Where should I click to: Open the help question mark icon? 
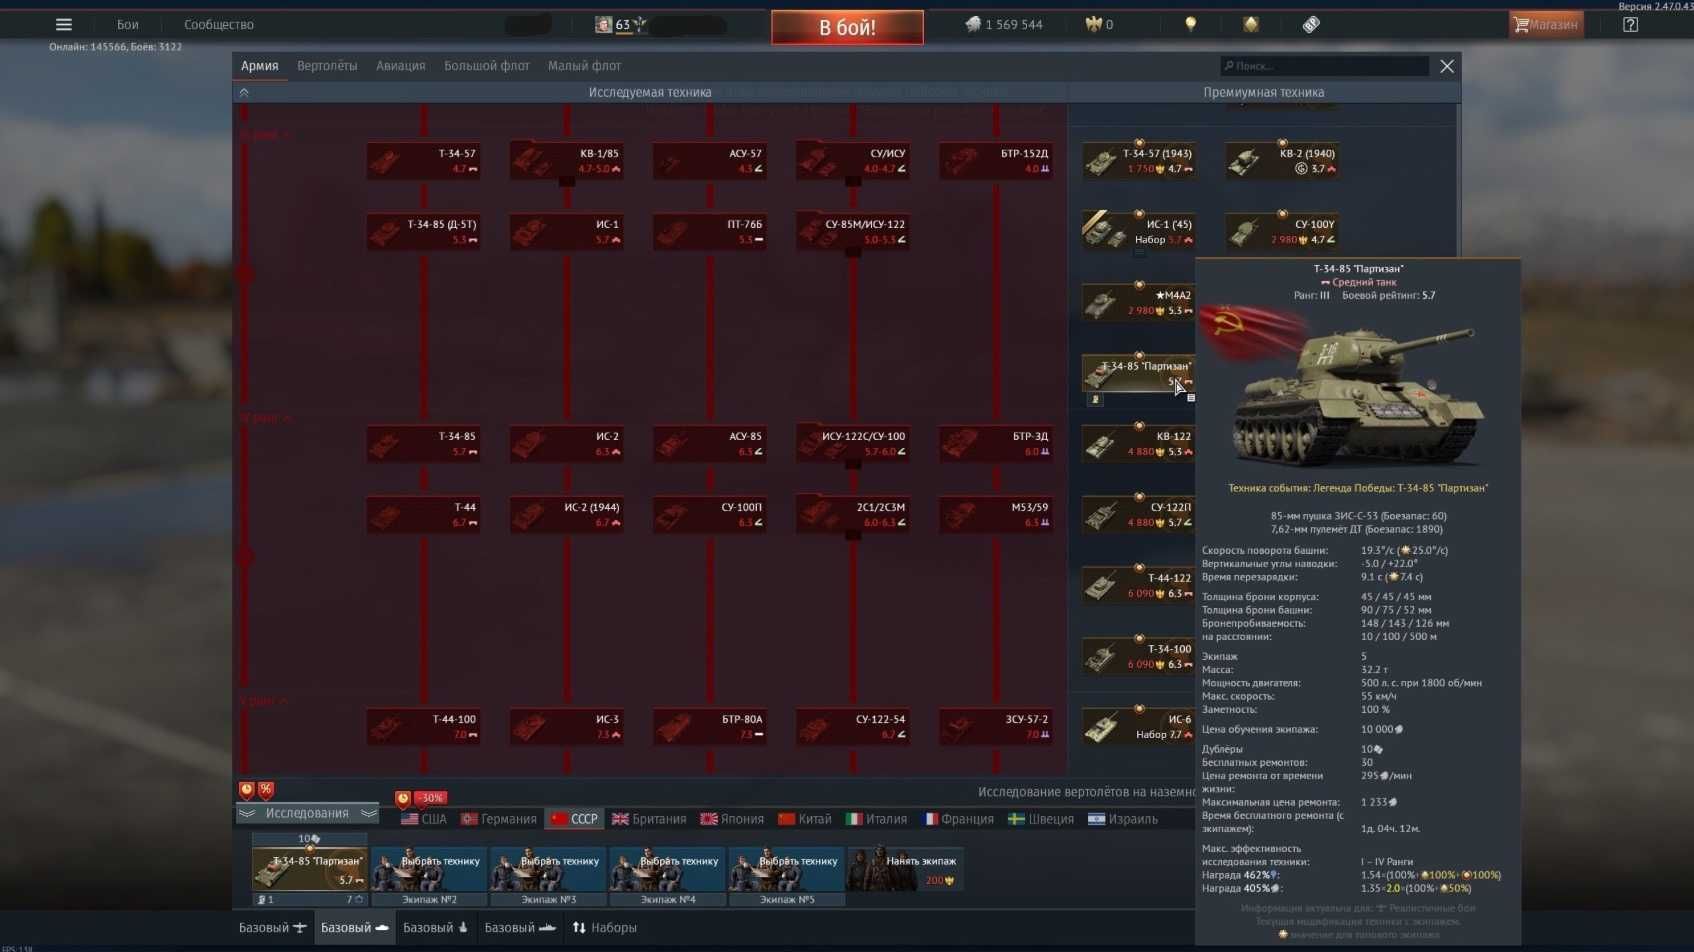click(1630, 25)
